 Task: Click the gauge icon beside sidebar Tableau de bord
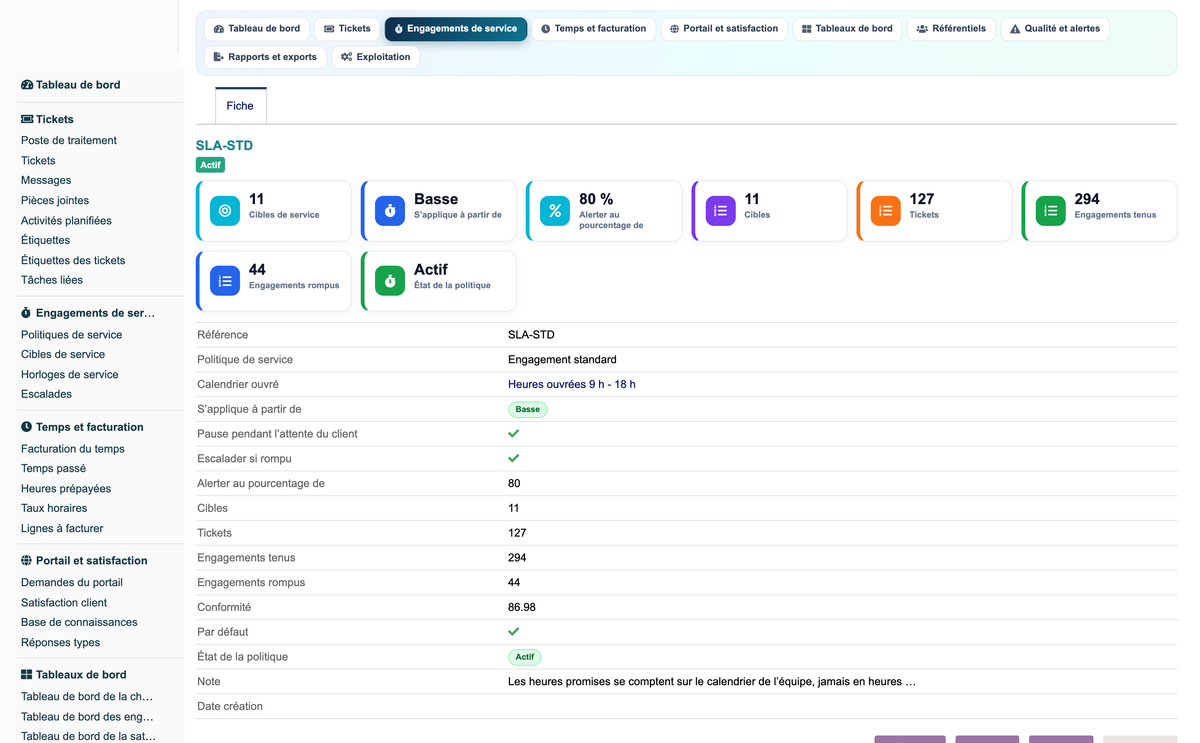coord(27,85)
